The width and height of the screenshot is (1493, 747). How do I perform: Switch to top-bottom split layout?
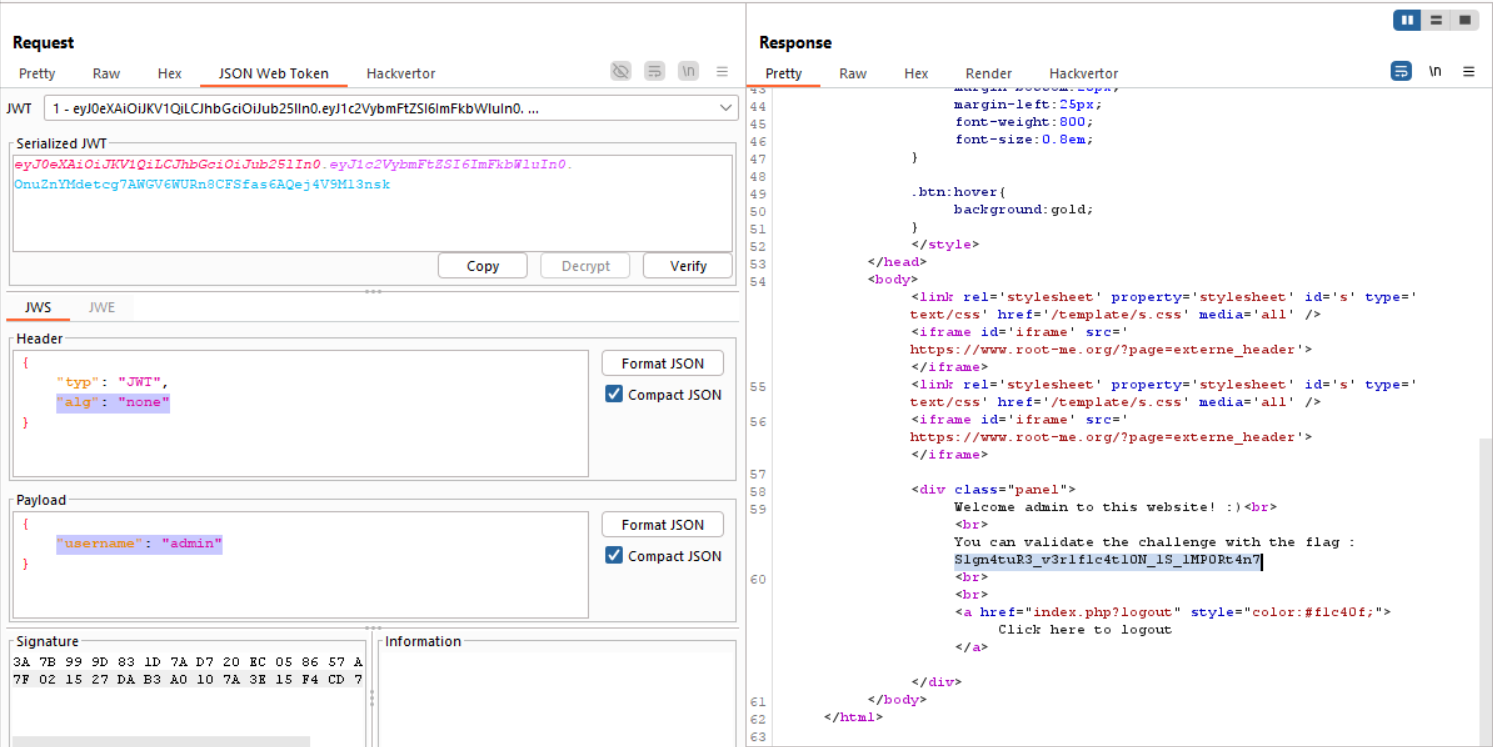point(1436,20)
